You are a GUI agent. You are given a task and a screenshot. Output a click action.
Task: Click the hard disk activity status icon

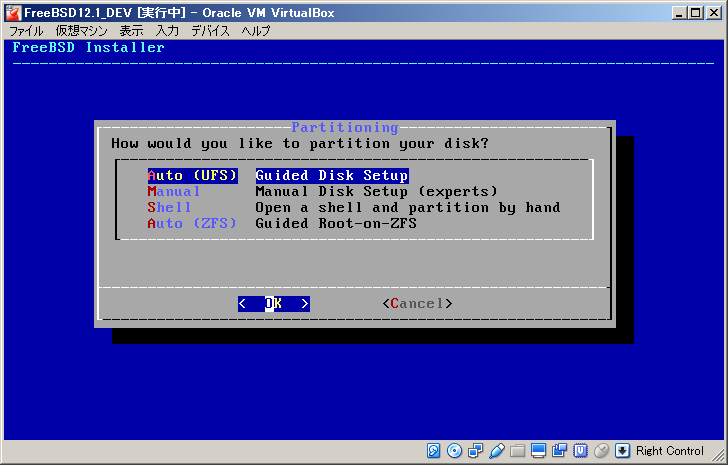(x=433, y=450)
